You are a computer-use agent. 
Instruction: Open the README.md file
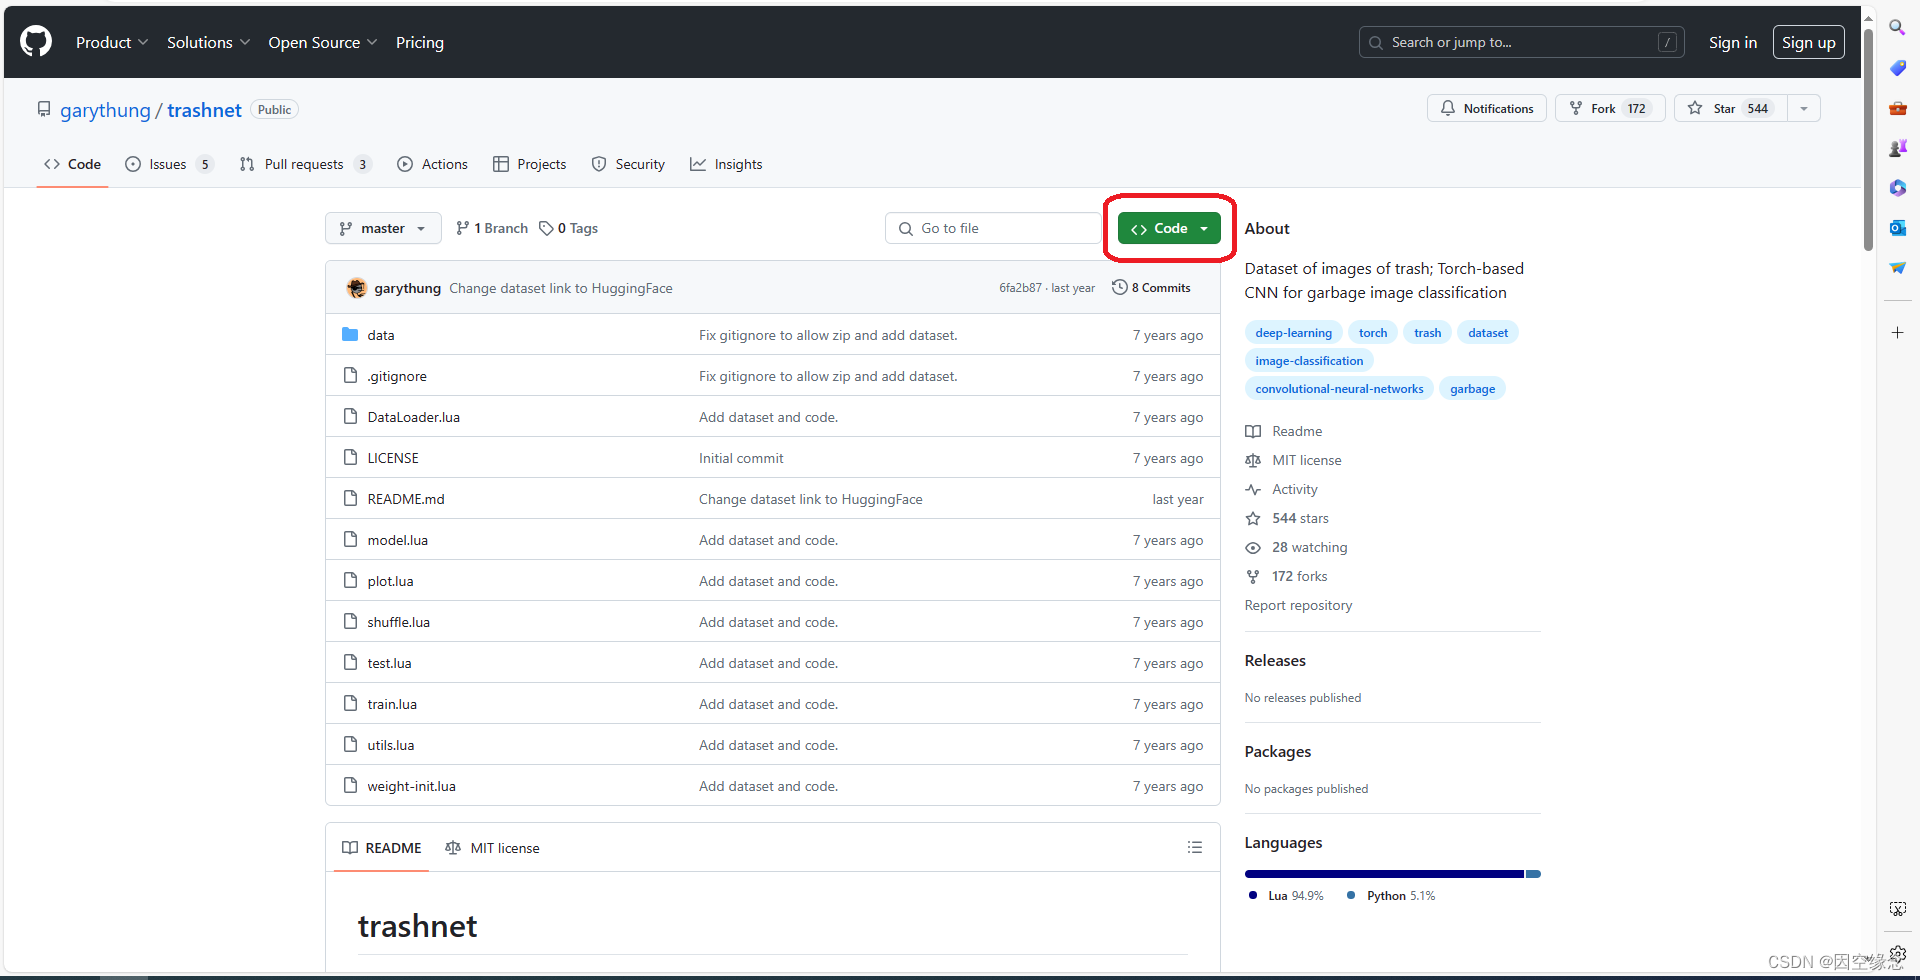pos(405,499)
